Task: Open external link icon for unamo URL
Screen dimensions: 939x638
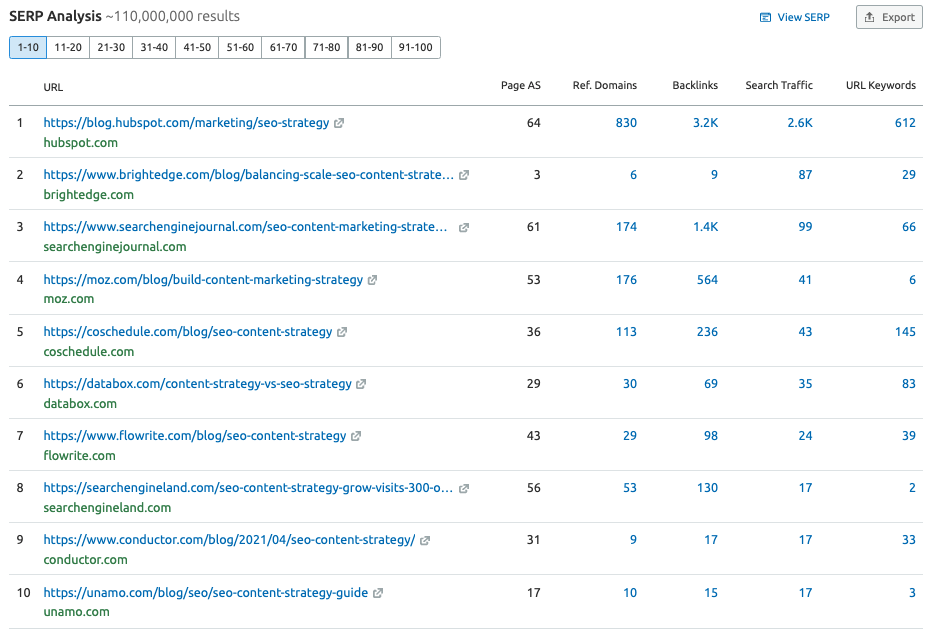Action: 378,593
